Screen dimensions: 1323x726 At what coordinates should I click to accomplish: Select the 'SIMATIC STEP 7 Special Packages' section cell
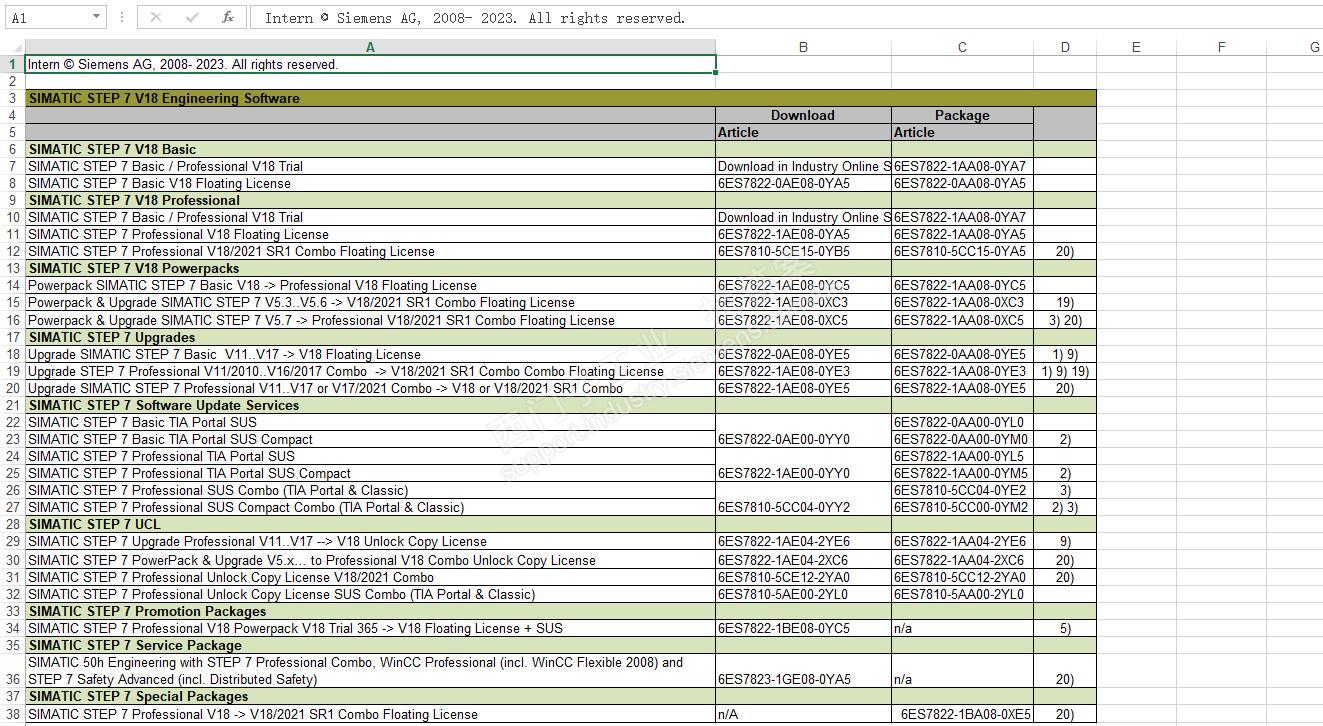pos(370,696)
